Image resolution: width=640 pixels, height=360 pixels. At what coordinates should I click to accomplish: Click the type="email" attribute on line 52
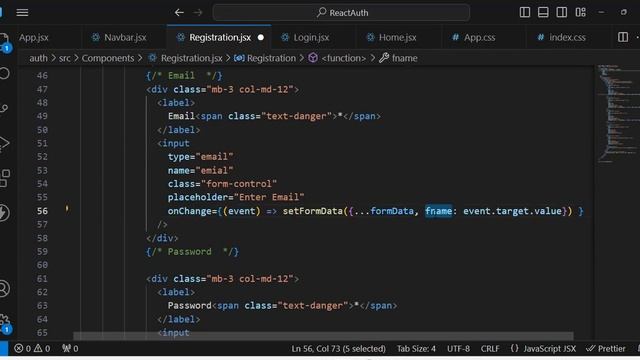click(200, 157)
